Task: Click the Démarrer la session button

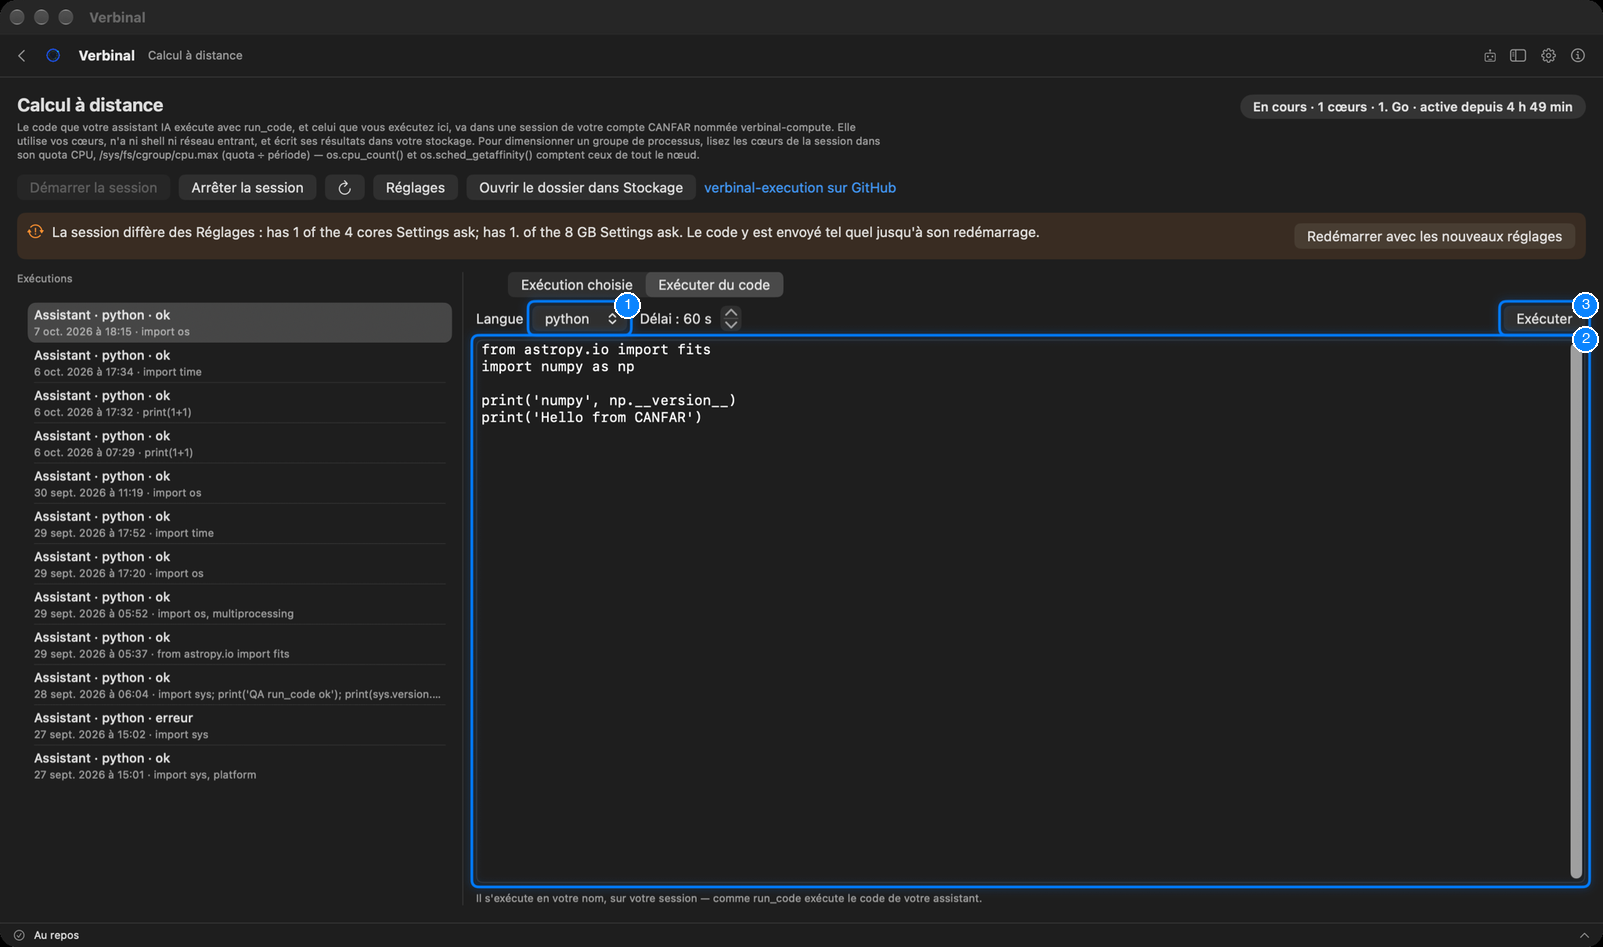Action: 94,188
